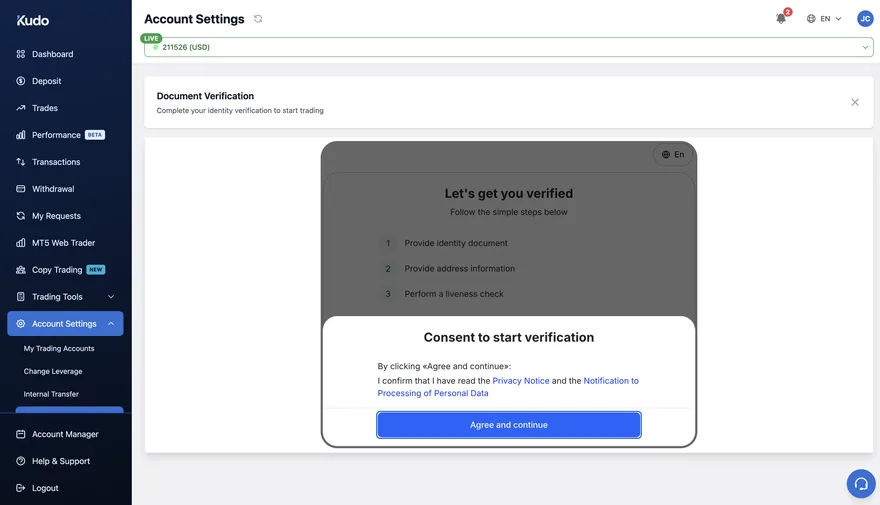Open the Privacy Notice link
The image size is (880, 505).
(x=521, y=380)
